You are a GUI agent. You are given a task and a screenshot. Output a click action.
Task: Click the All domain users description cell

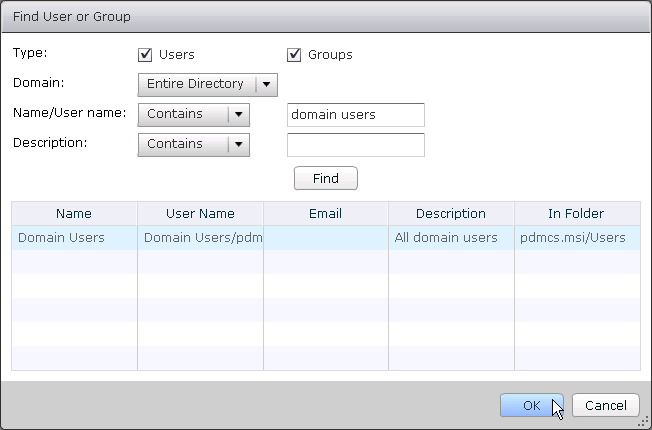[451, 237]
